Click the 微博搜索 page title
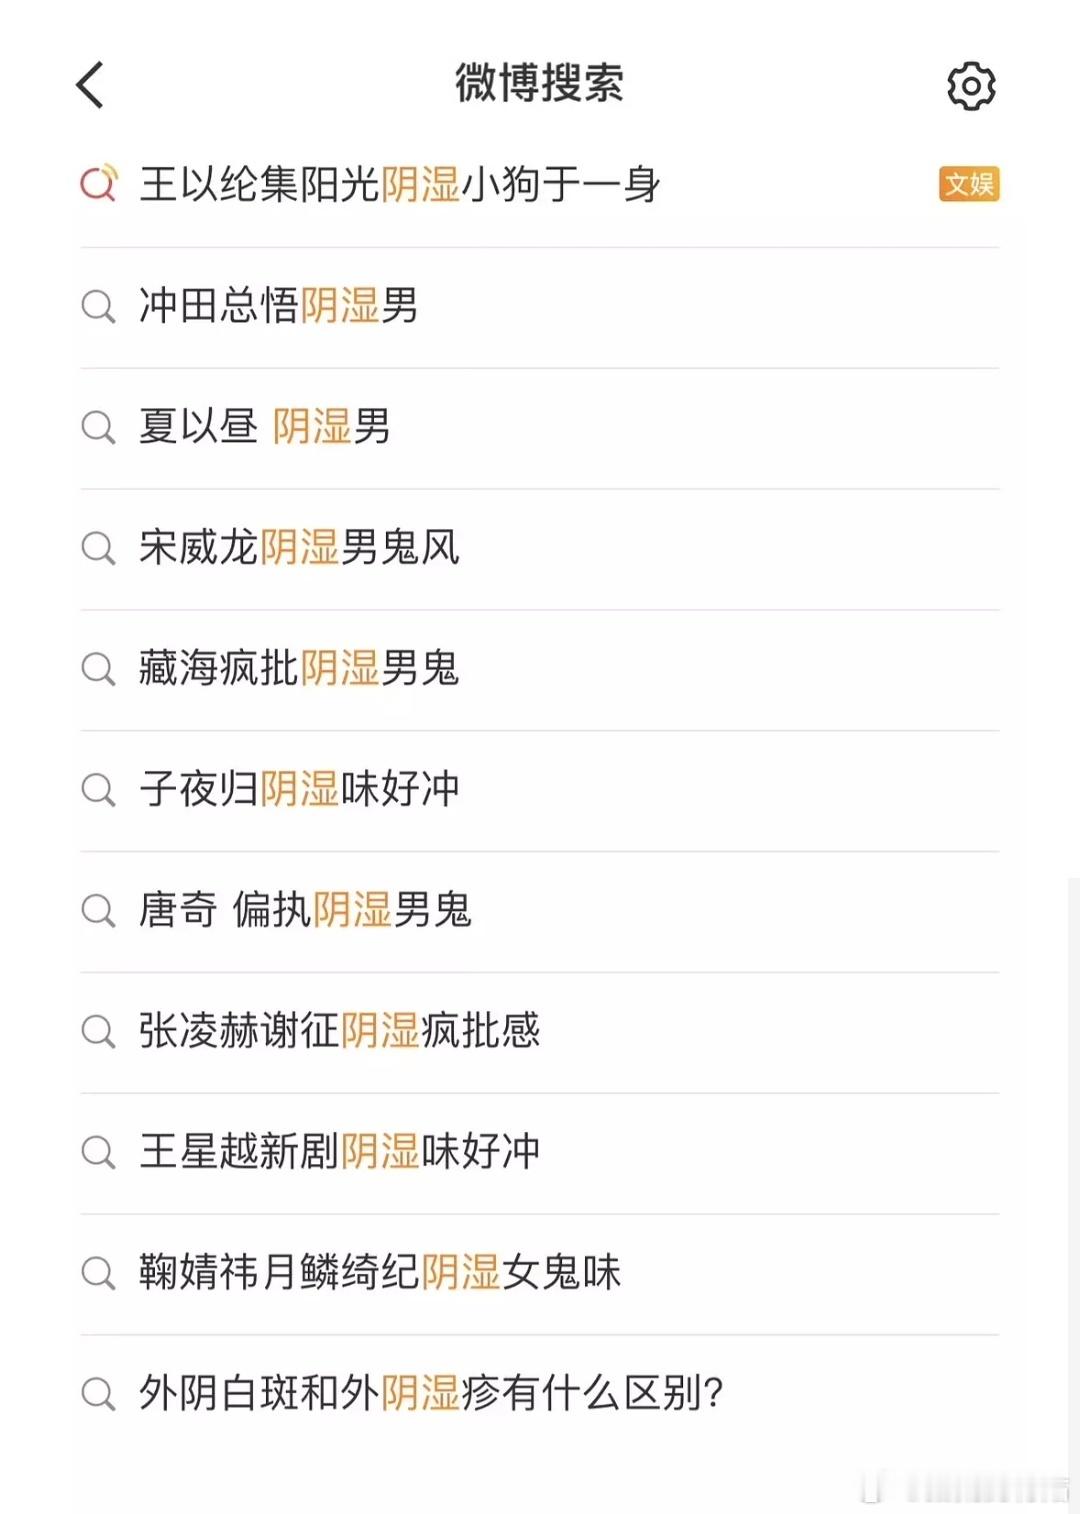 [539, 83]
